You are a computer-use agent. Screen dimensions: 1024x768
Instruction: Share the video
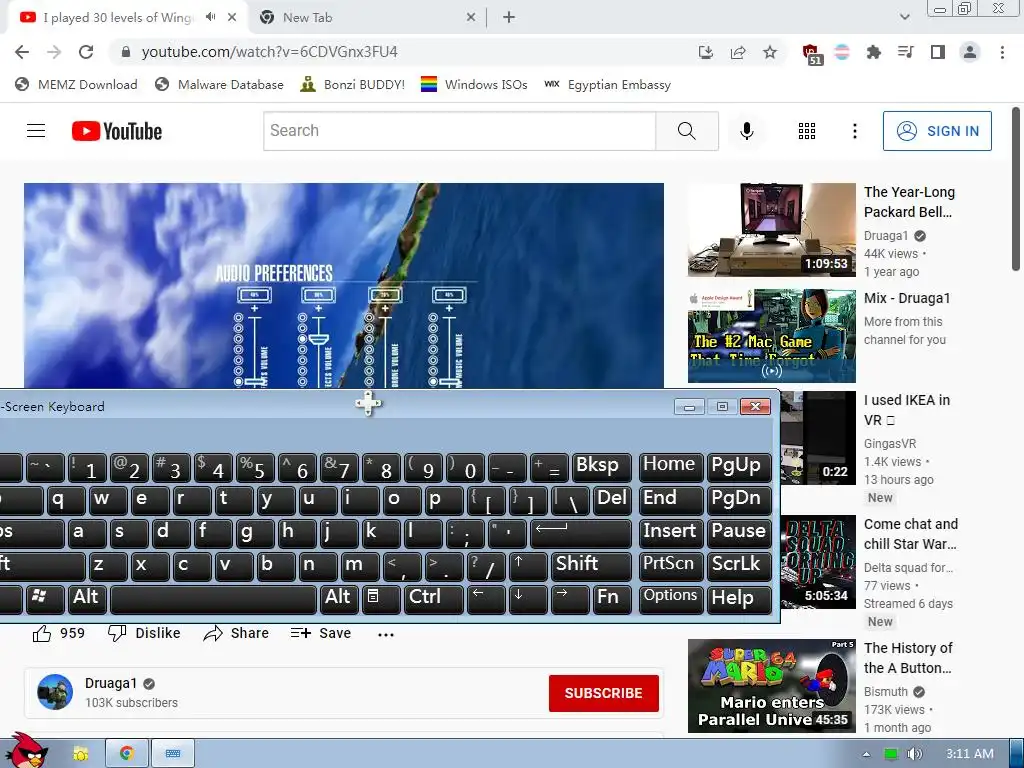tap(236, 633)
